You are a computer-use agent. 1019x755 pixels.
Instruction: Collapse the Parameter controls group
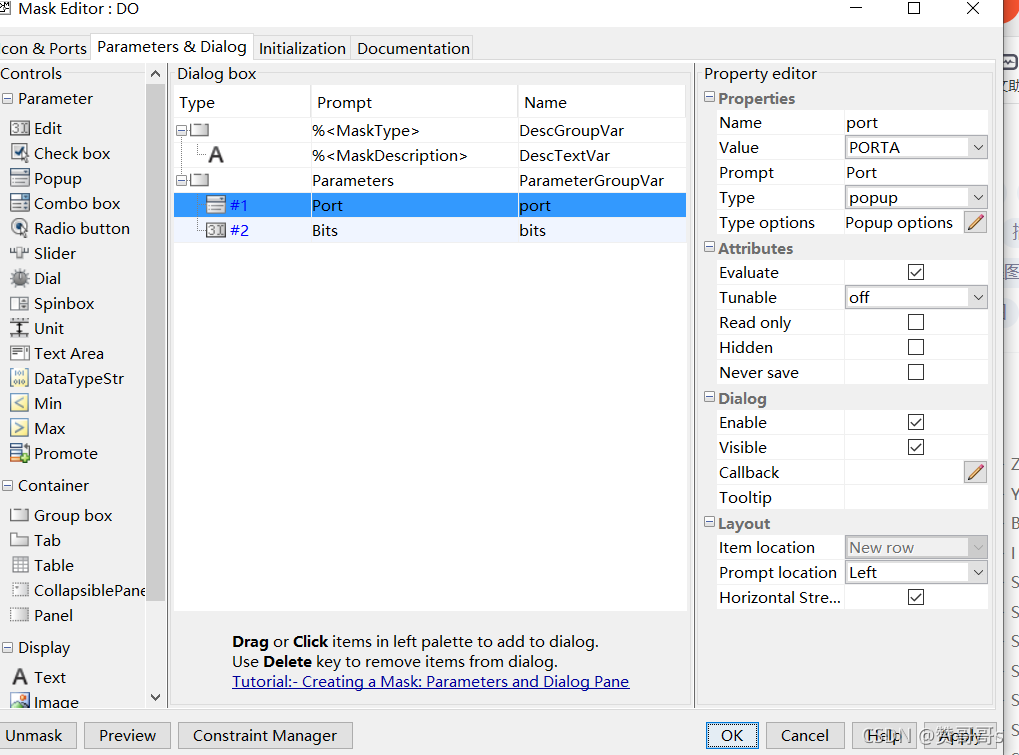pos(8,99)
